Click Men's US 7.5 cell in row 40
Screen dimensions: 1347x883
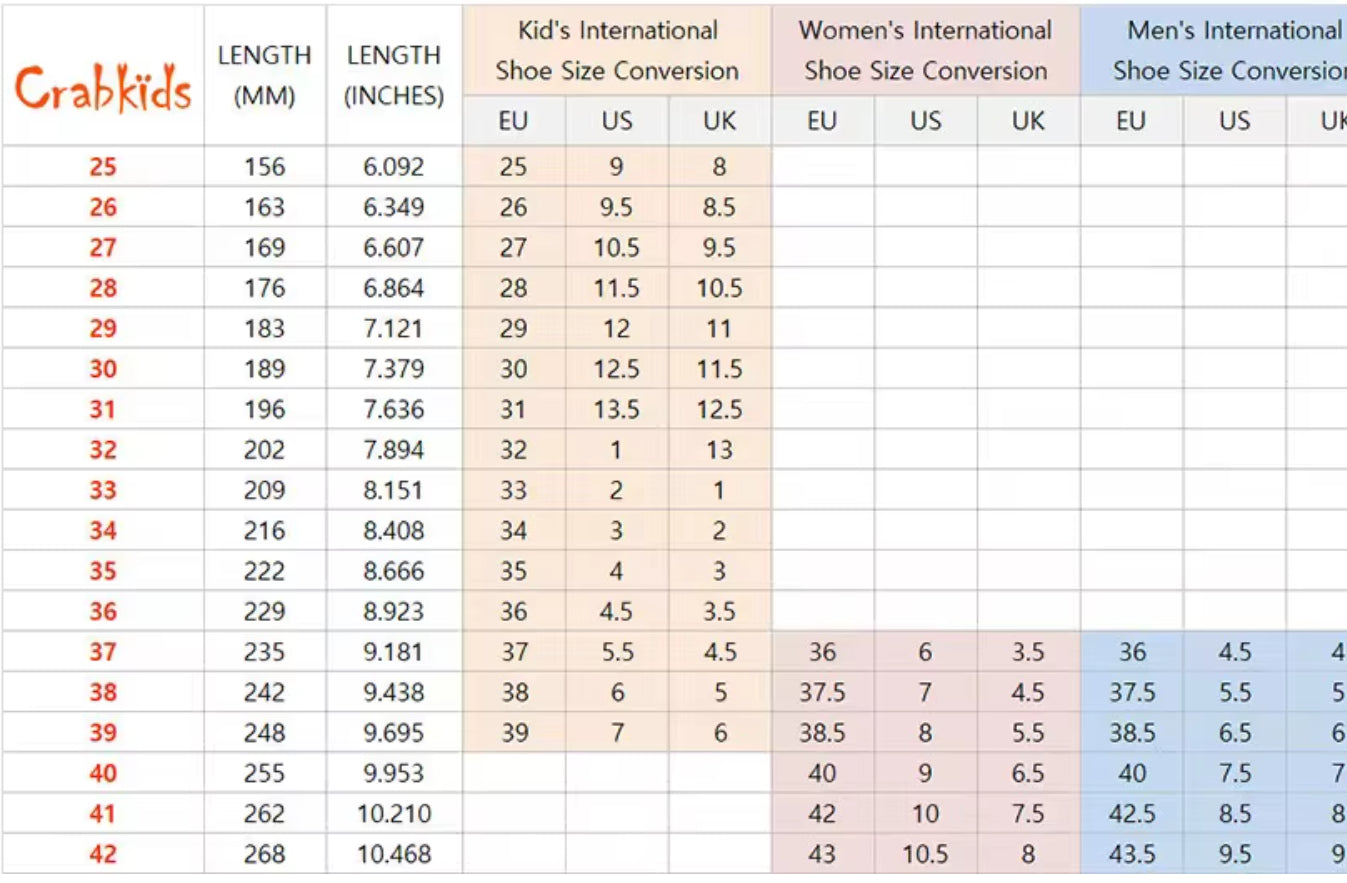1235,773
